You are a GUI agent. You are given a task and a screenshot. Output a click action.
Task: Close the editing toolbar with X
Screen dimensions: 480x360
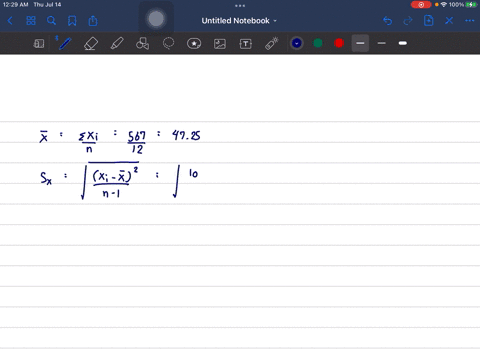pos(449,21)
